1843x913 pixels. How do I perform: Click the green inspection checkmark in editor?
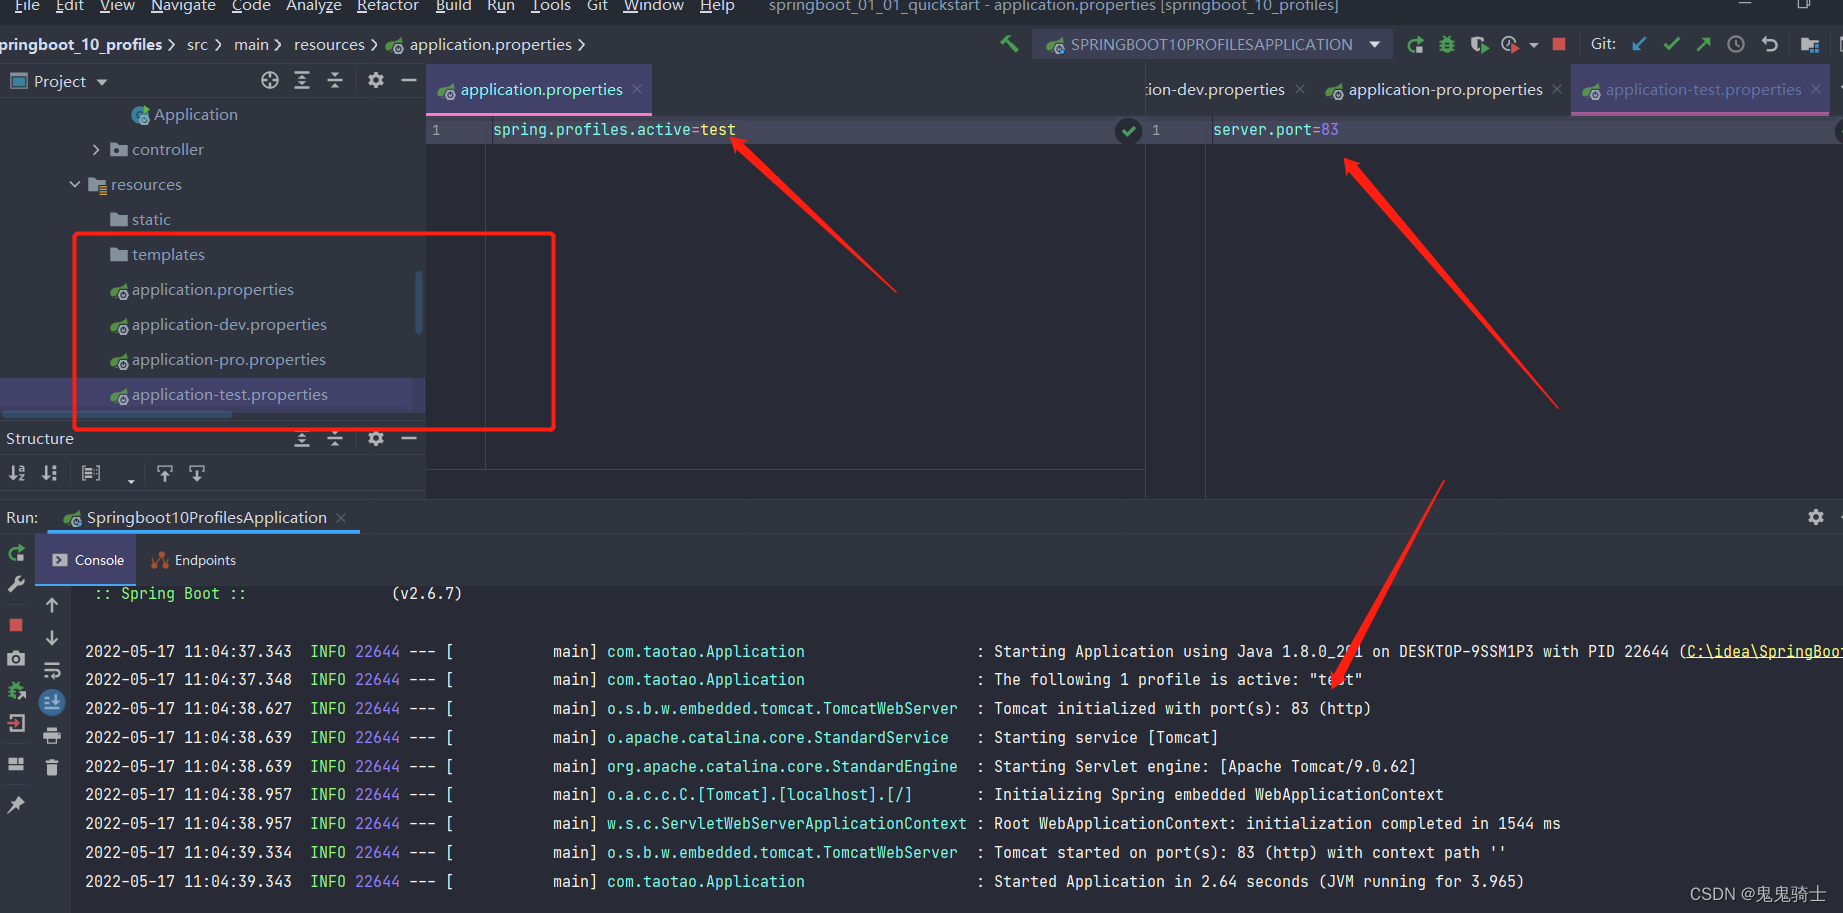[1128, 131]
